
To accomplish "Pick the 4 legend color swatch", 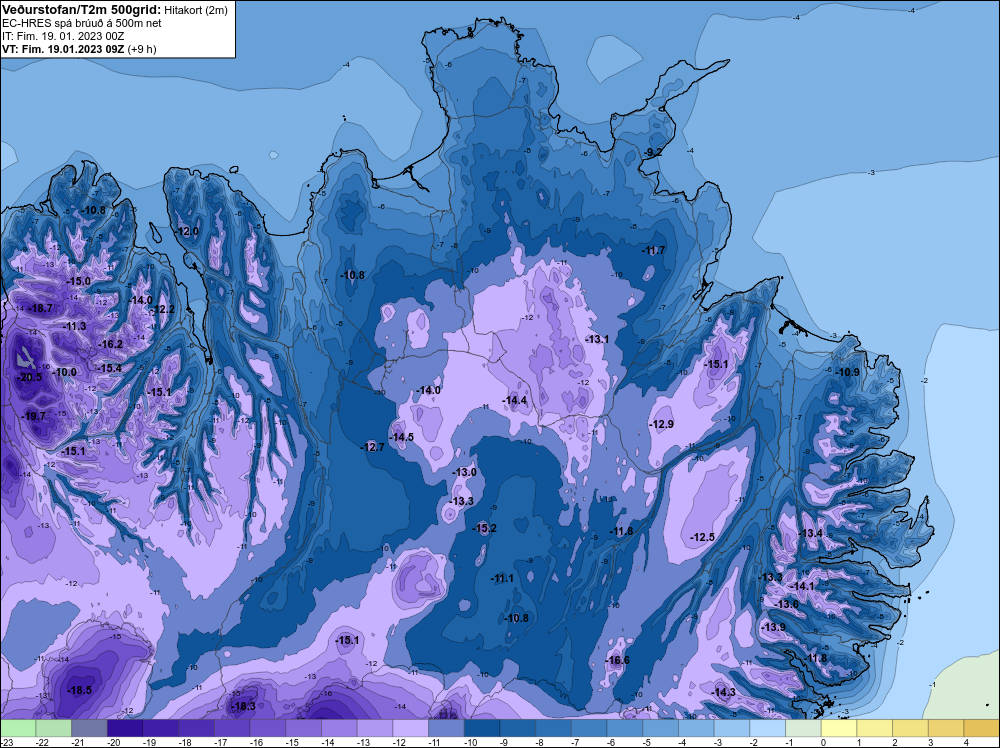I will point(982,728).
